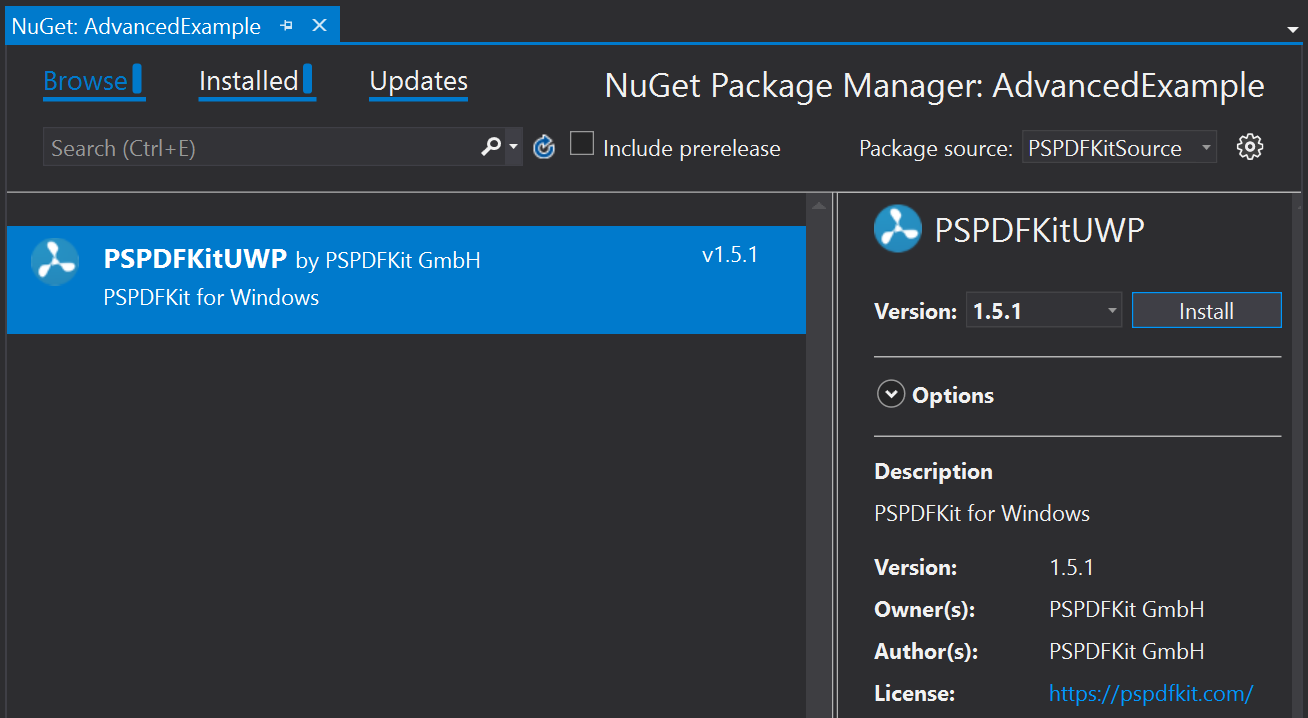Click NuGet Package Manager: AdvancedExample heading
This screenshot has width=1308, height=718.
[934, 86]
